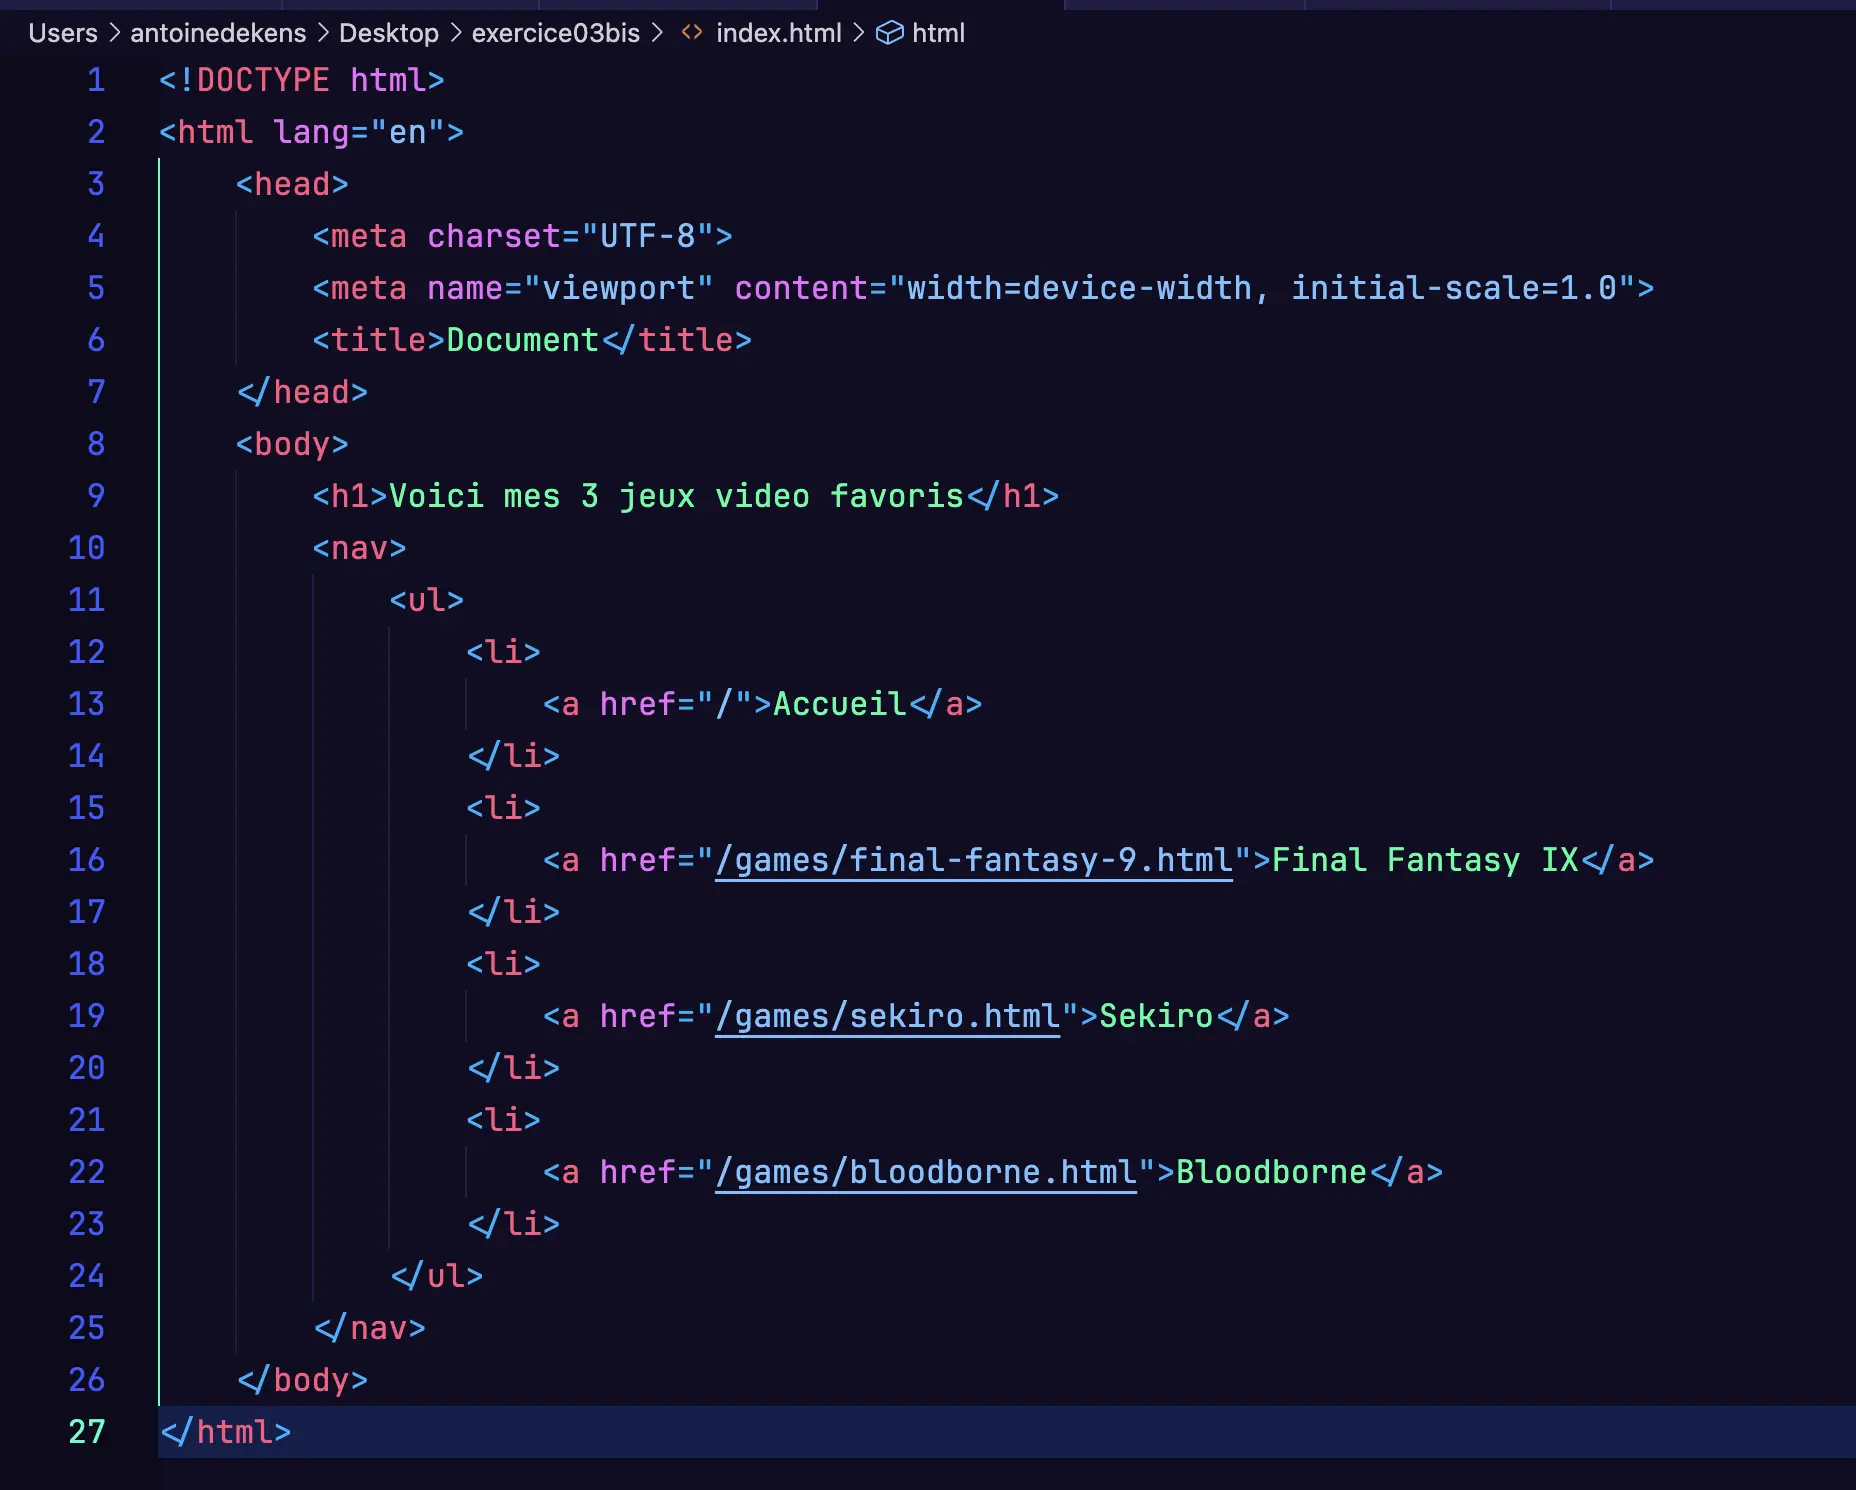Open the Desktop breadcrumb folder
1856x1490 pixels.
(388, 33)
